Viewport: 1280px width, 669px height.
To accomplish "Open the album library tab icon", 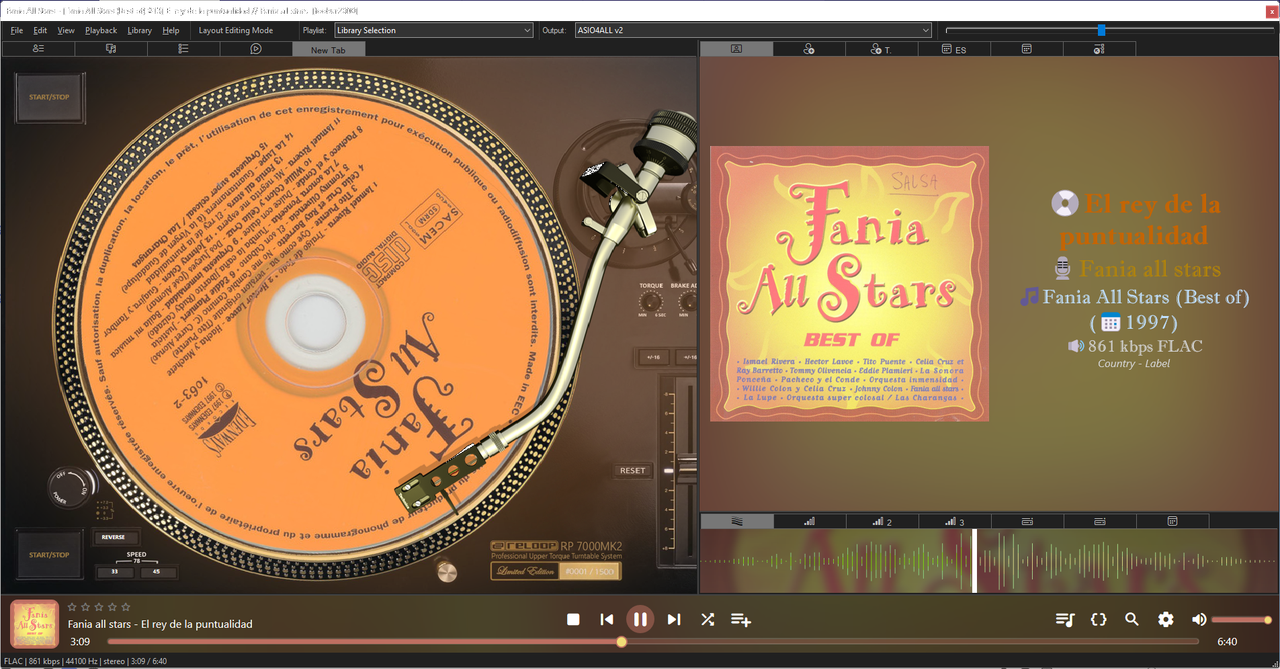I will point(110,48).
